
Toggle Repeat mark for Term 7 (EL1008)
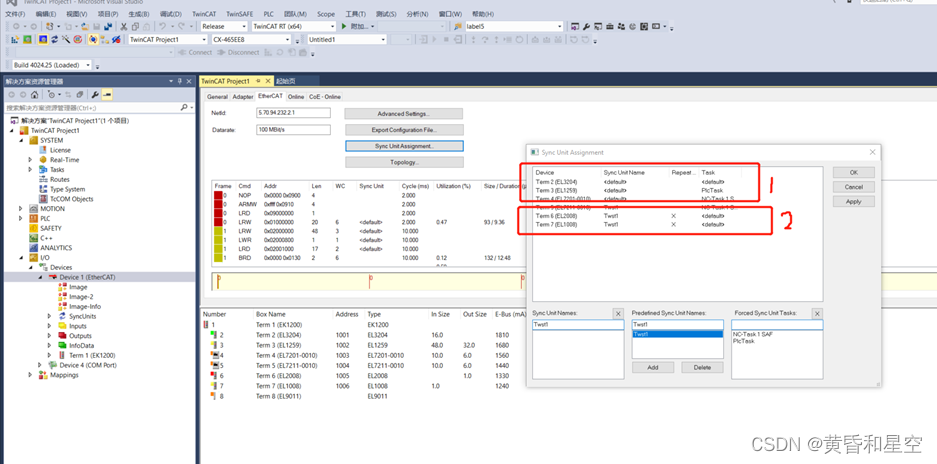pyautogui.click(x=674, y=225)
